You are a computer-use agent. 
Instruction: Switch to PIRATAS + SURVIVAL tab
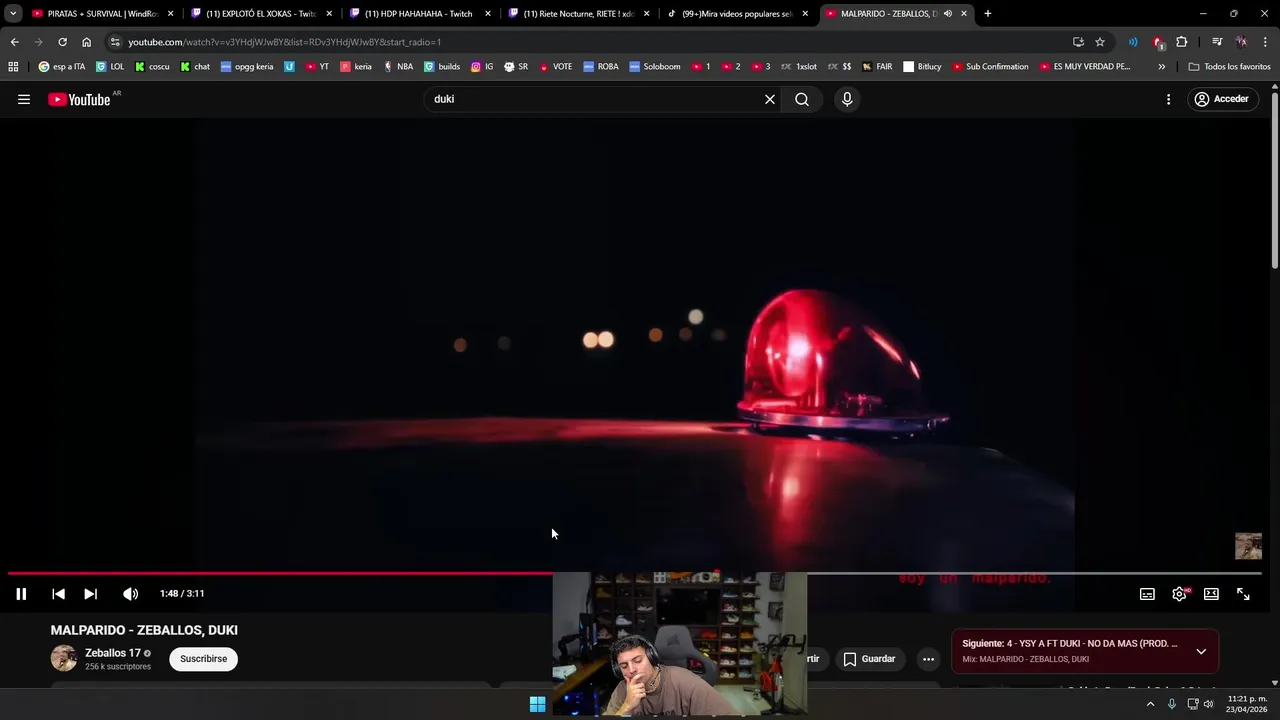point(103,14)
